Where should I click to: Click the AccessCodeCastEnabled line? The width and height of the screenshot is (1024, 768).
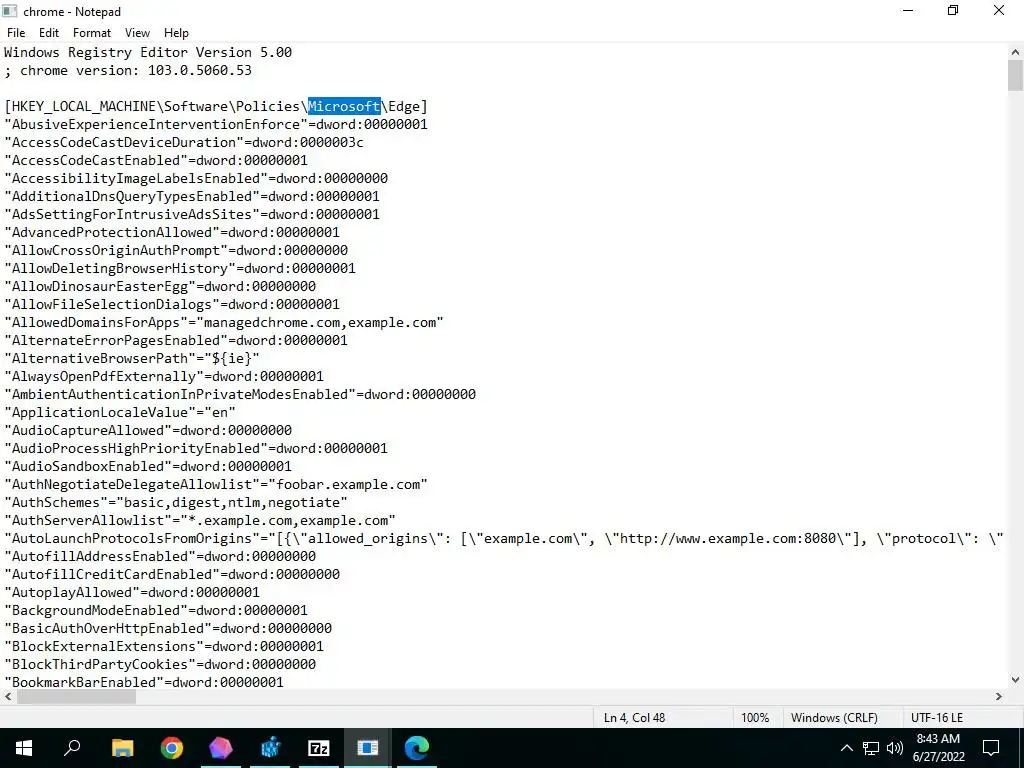(x=156, y=160)
